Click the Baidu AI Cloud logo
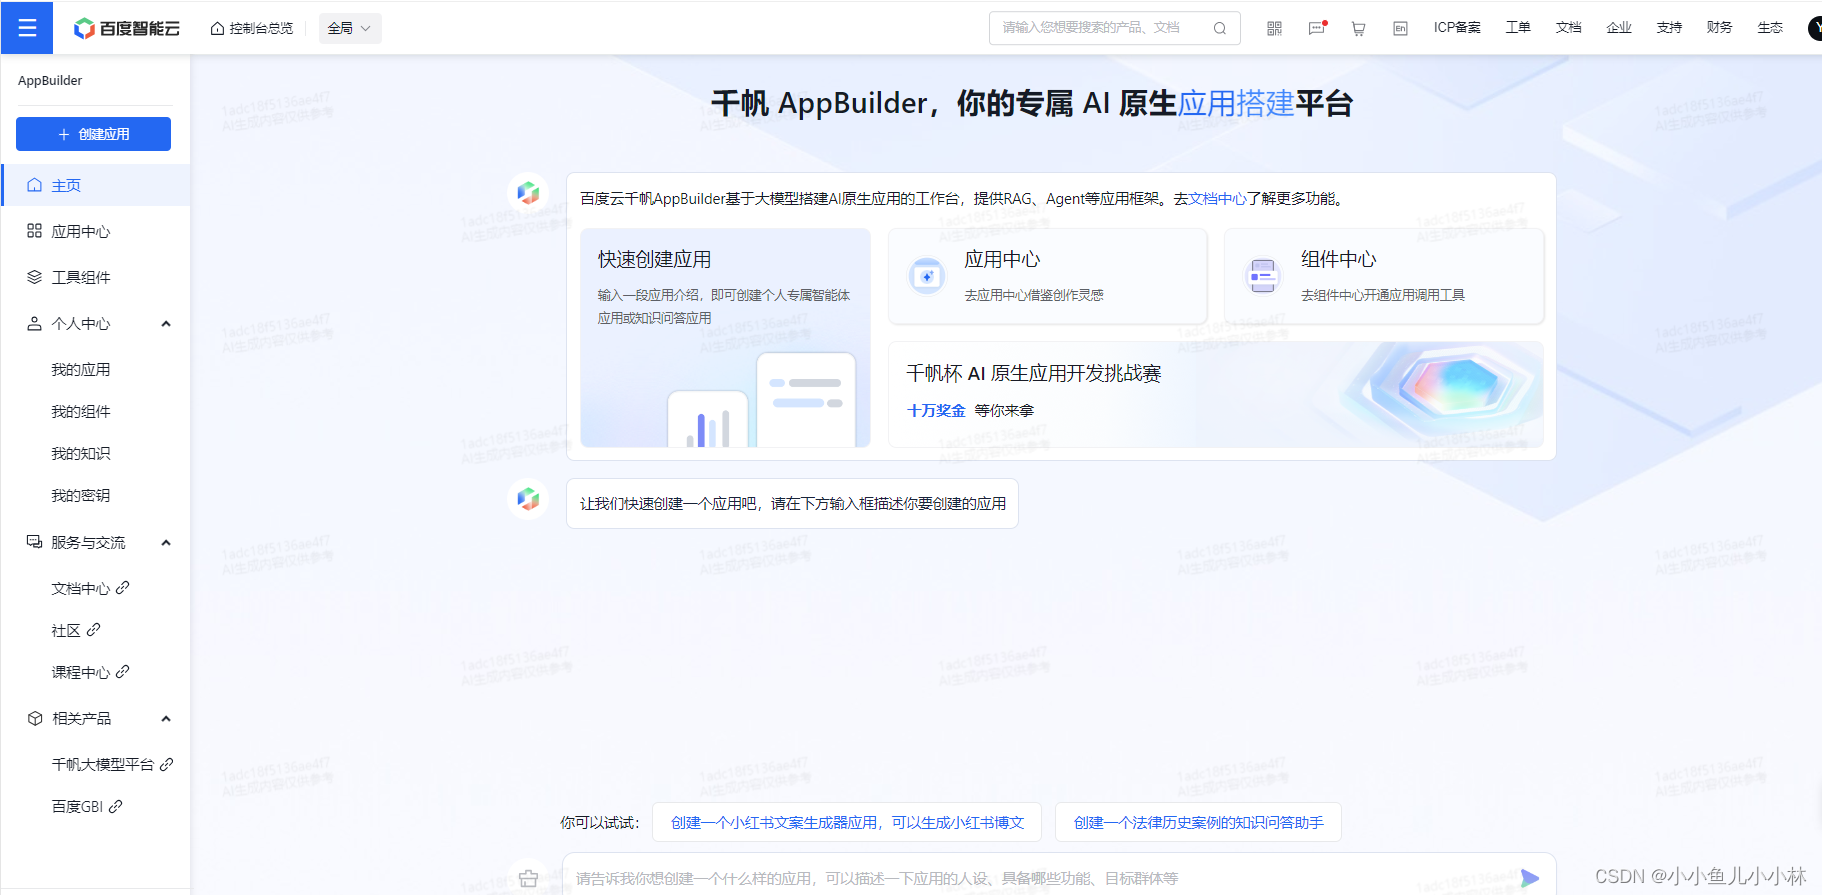 pyautogui.click(x=127, y=28)
